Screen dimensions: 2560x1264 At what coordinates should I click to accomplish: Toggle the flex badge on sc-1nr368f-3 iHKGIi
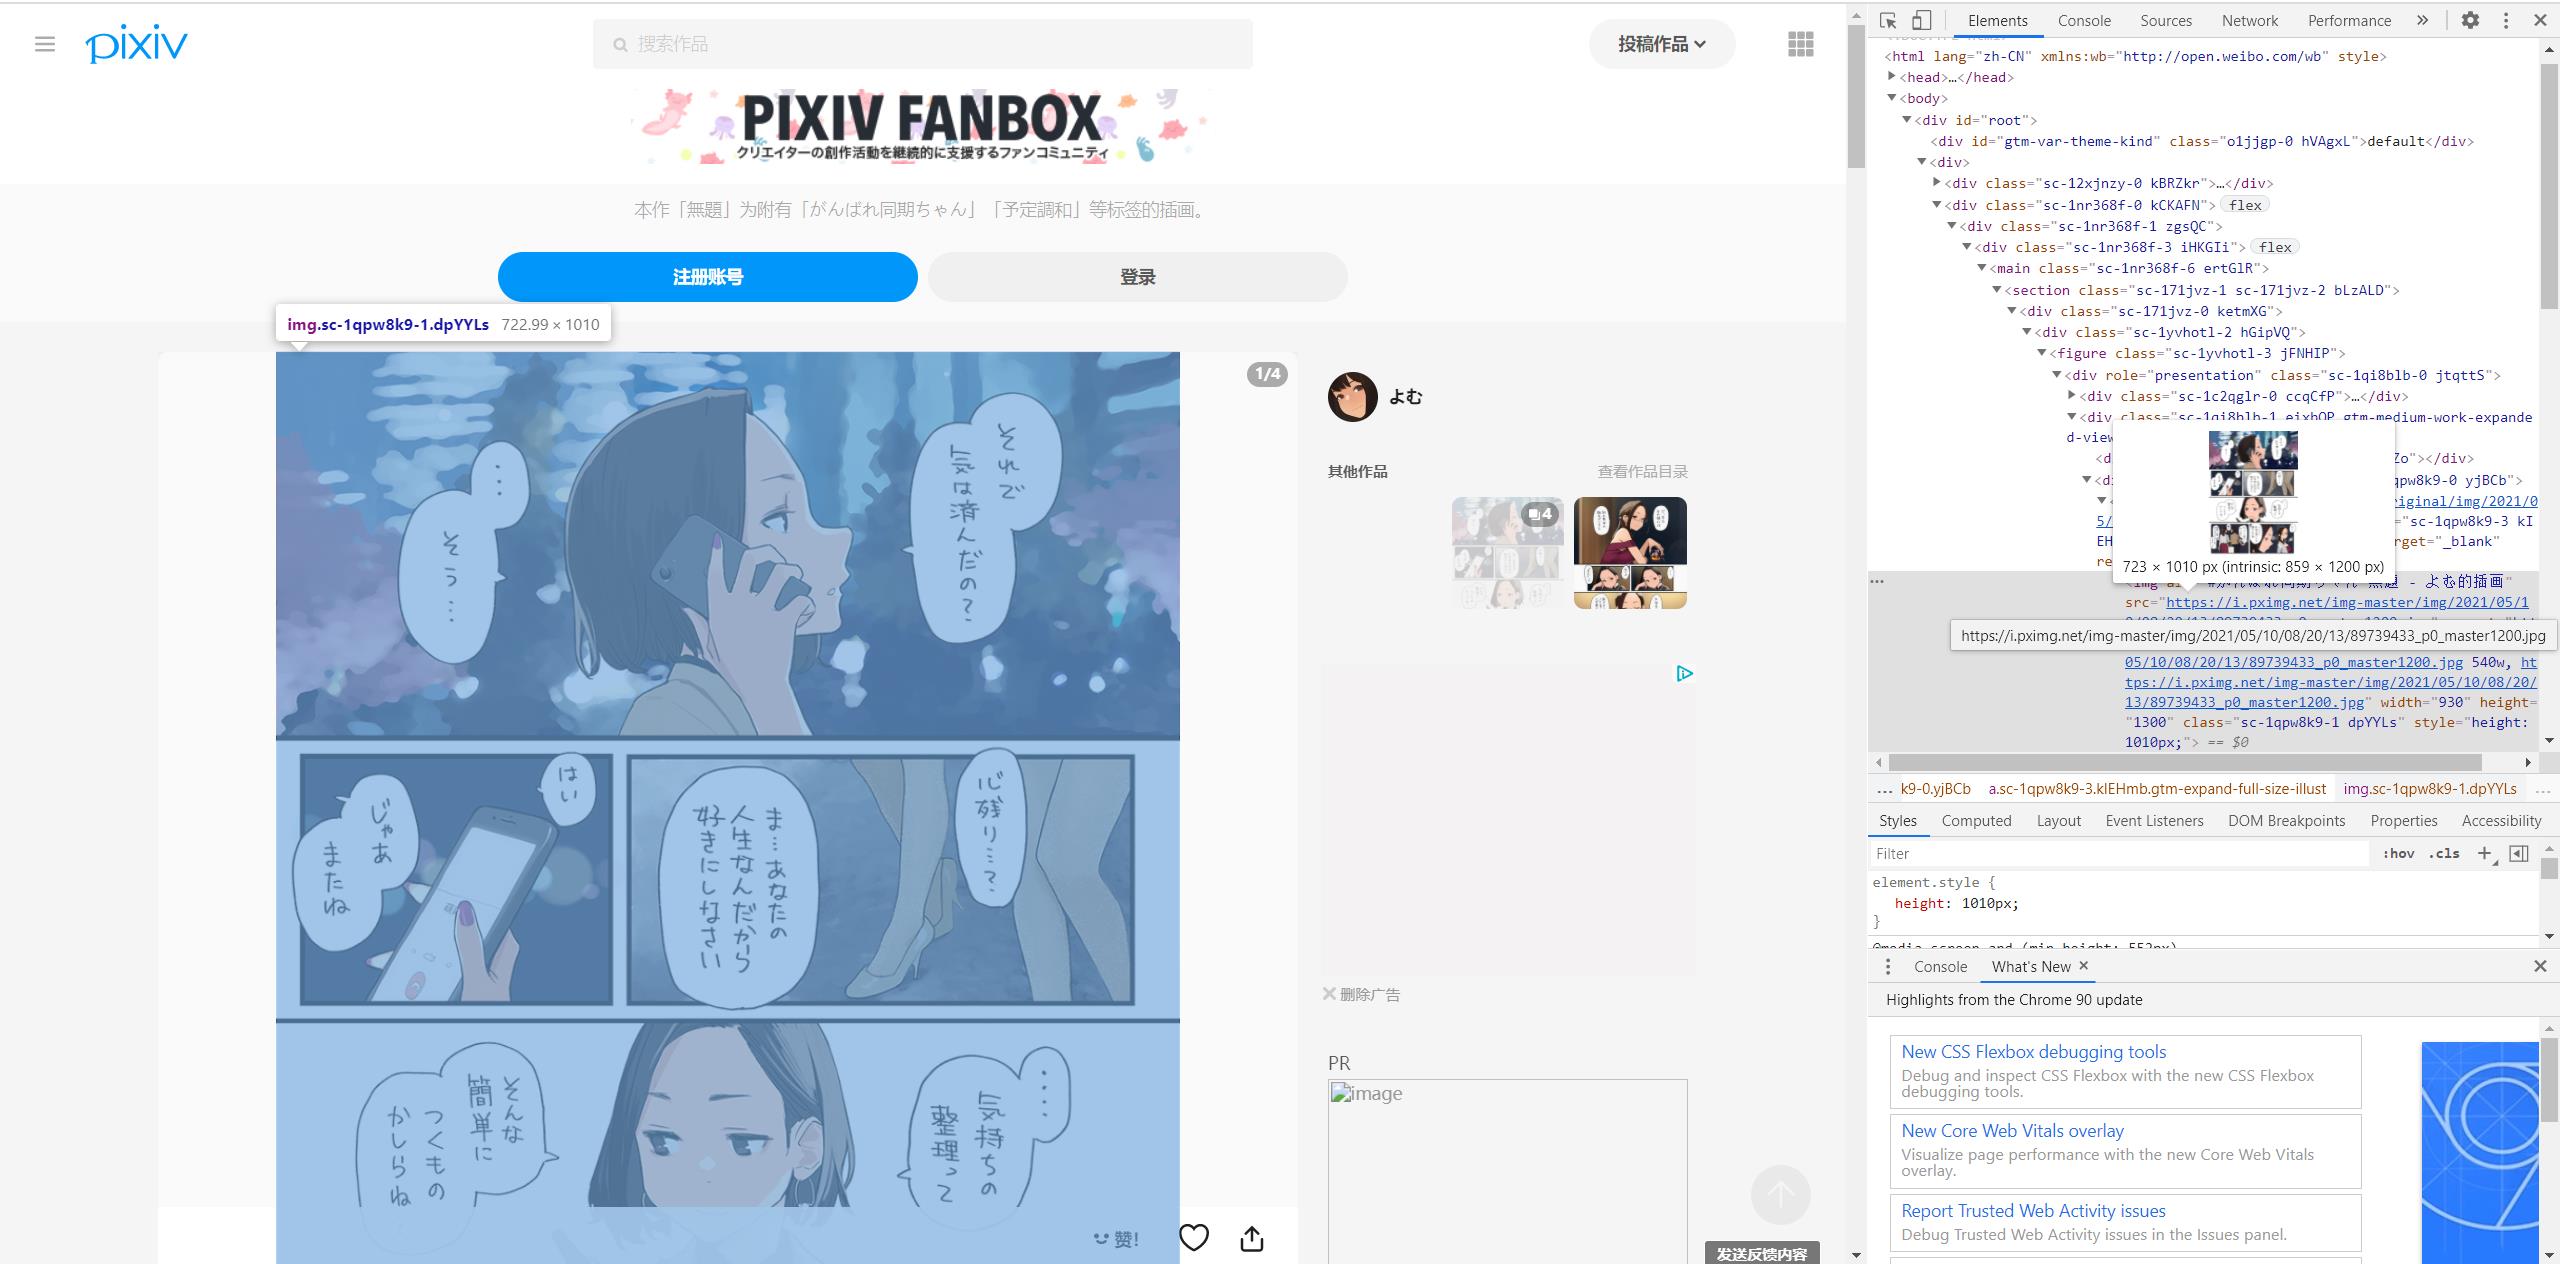point(2274,247)
